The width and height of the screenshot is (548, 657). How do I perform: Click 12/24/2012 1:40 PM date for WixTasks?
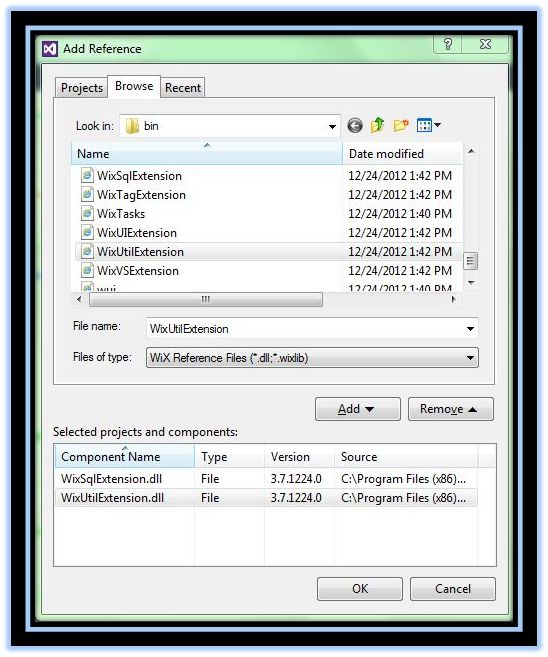(x=400, y=214)
